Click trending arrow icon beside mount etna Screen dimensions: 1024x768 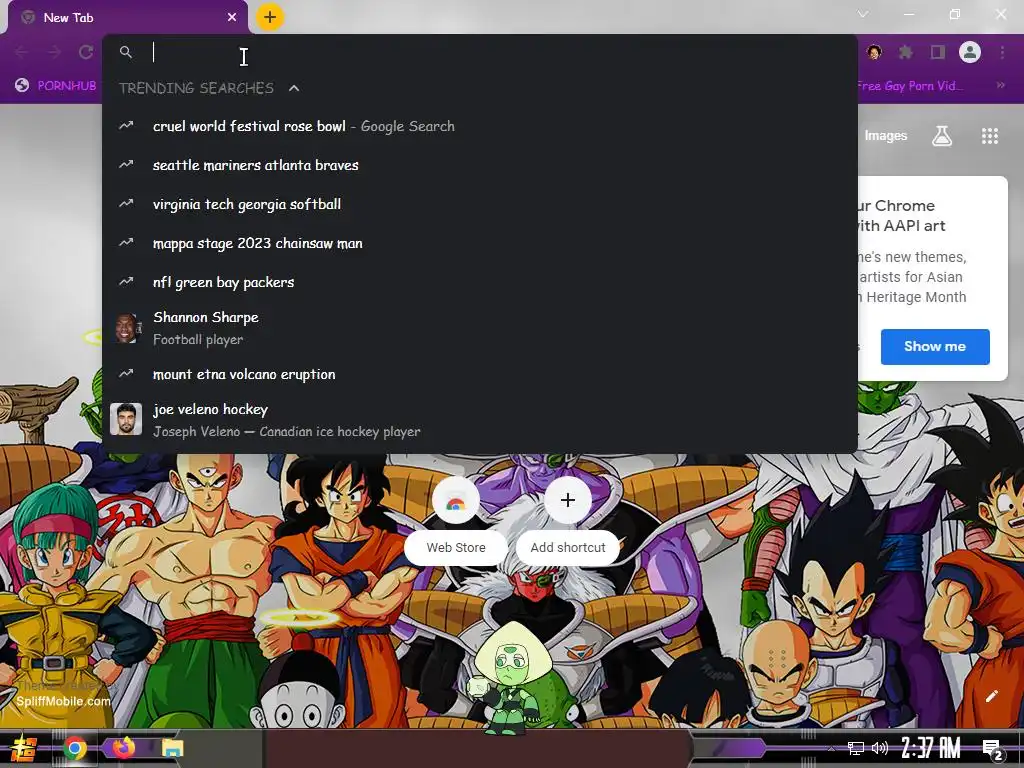pyautogui.click(x=126, y=374)
